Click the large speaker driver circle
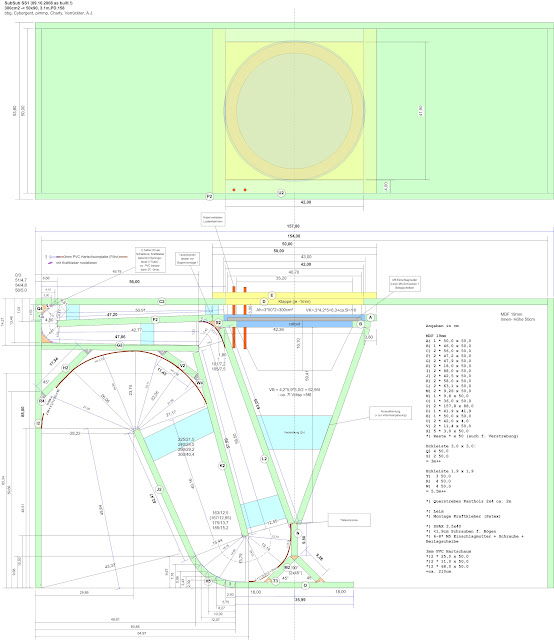Image resolution: width=554 pixels, height=640 pixels. click(x=294, y=109)
